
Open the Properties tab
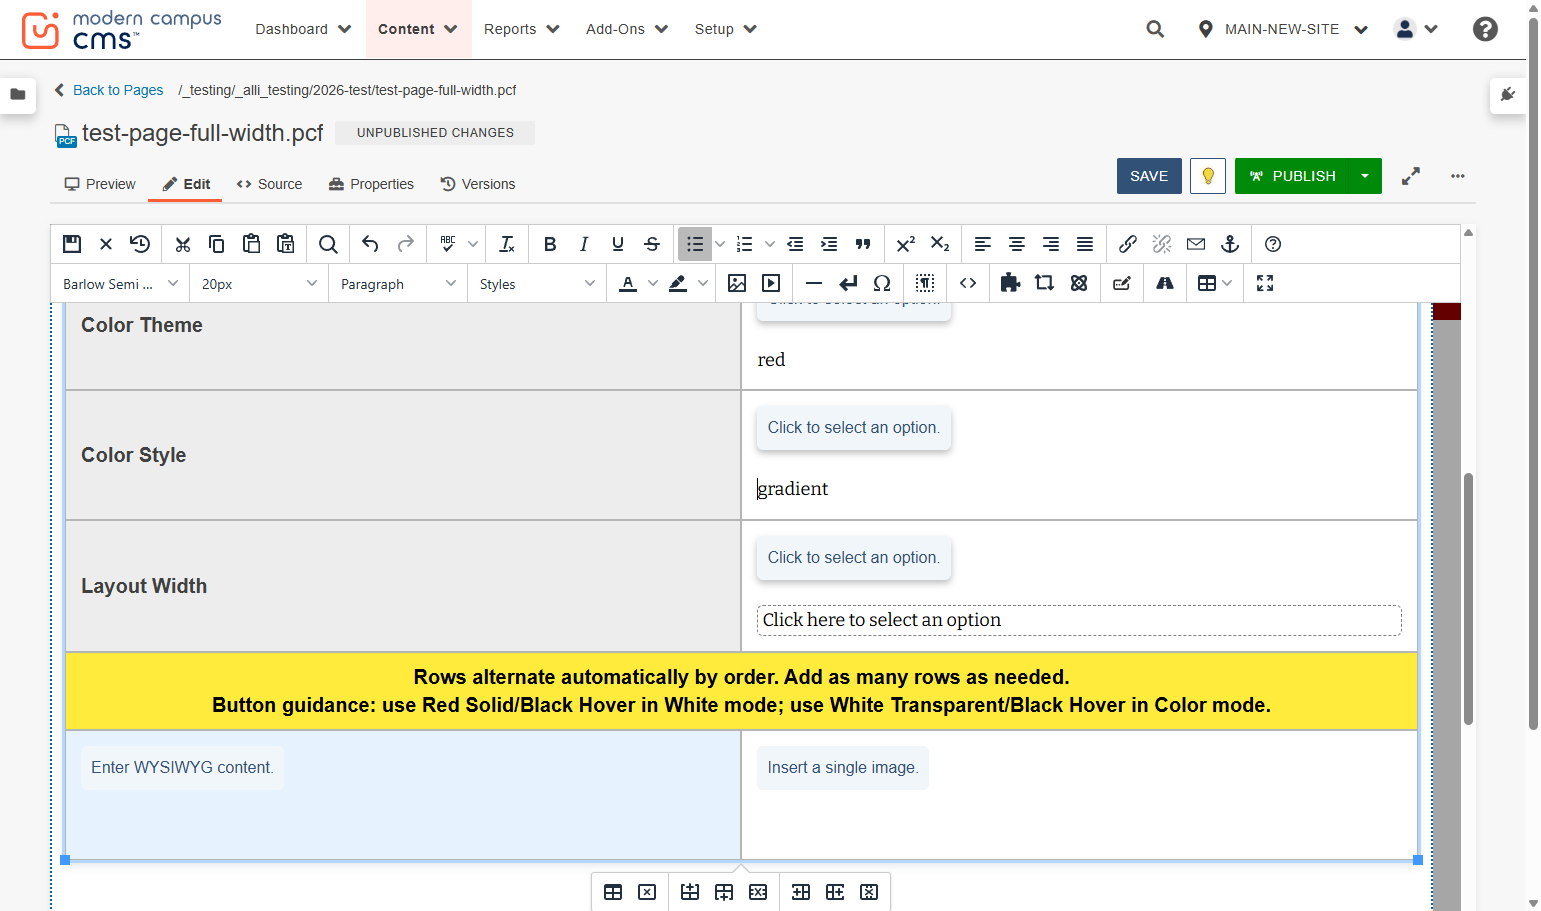click(371, 184)
